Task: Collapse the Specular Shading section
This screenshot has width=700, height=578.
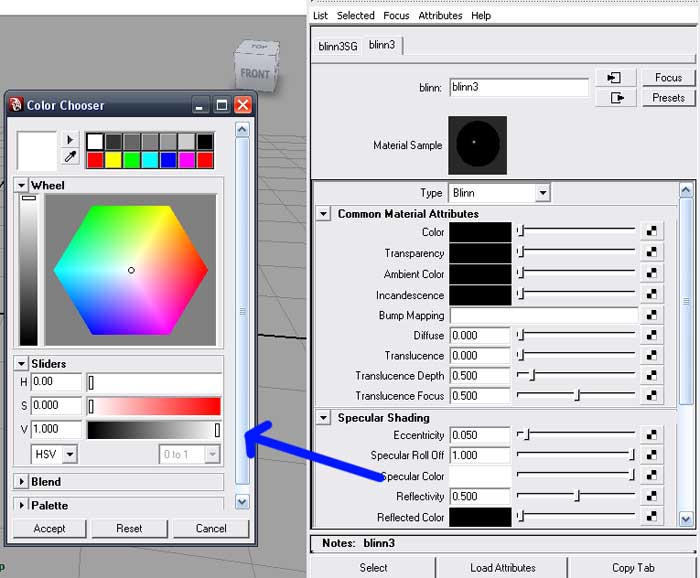Action: (x=323, y=418)
